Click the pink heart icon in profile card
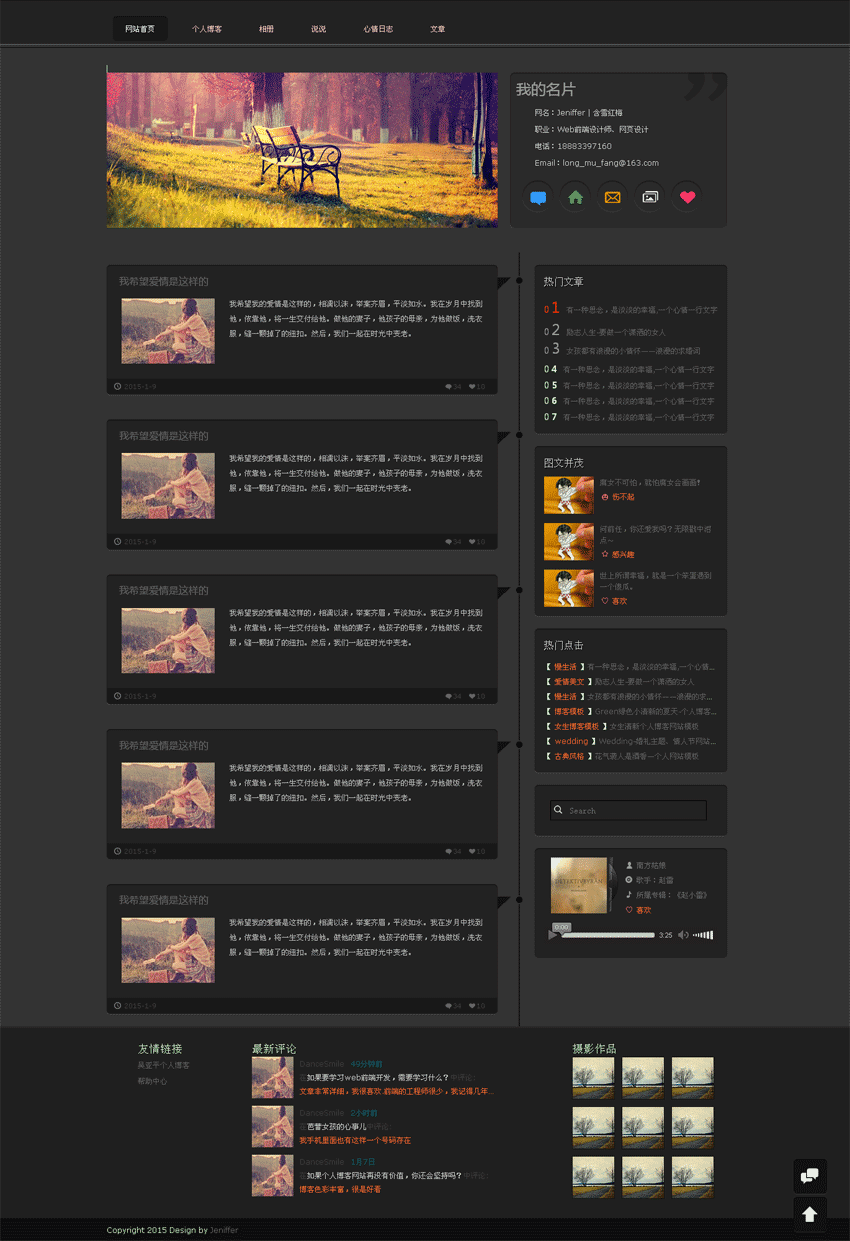This screenshot has height=1241, width=850. point(687,197)
